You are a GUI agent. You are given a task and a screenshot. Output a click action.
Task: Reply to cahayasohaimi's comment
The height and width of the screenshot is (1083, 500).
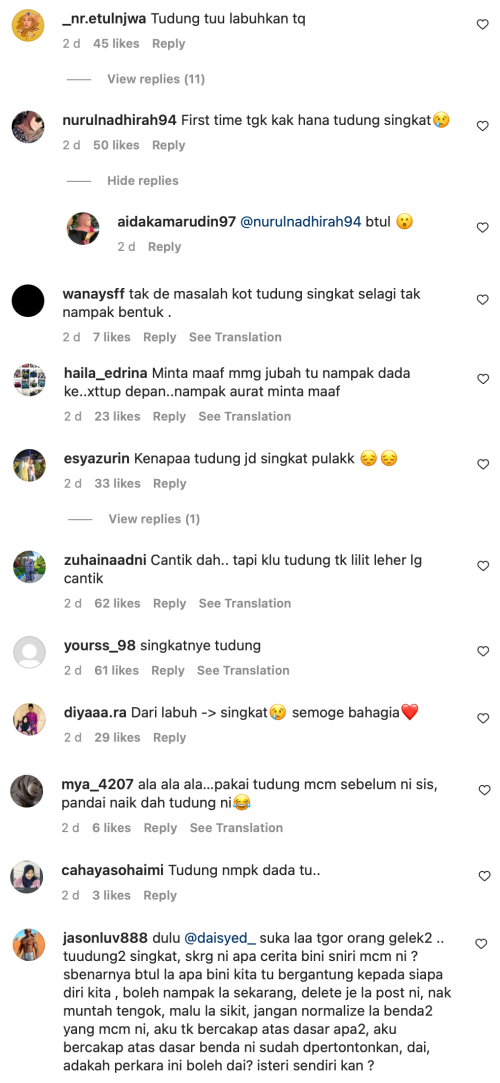(x=160, y=895)
